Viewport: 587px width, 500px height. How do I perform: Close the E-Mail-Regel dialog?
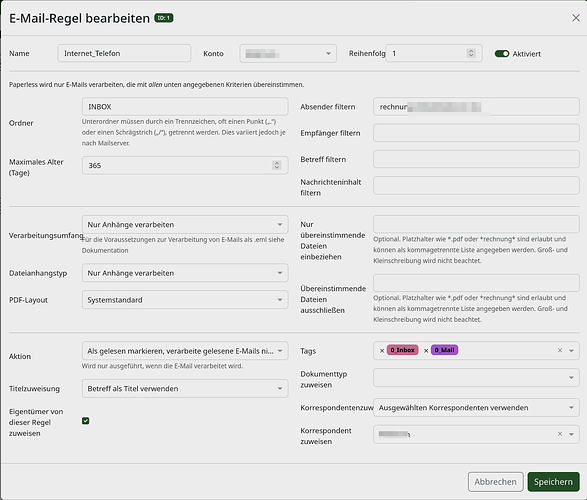pyautogui.click(x=576, y=18)
